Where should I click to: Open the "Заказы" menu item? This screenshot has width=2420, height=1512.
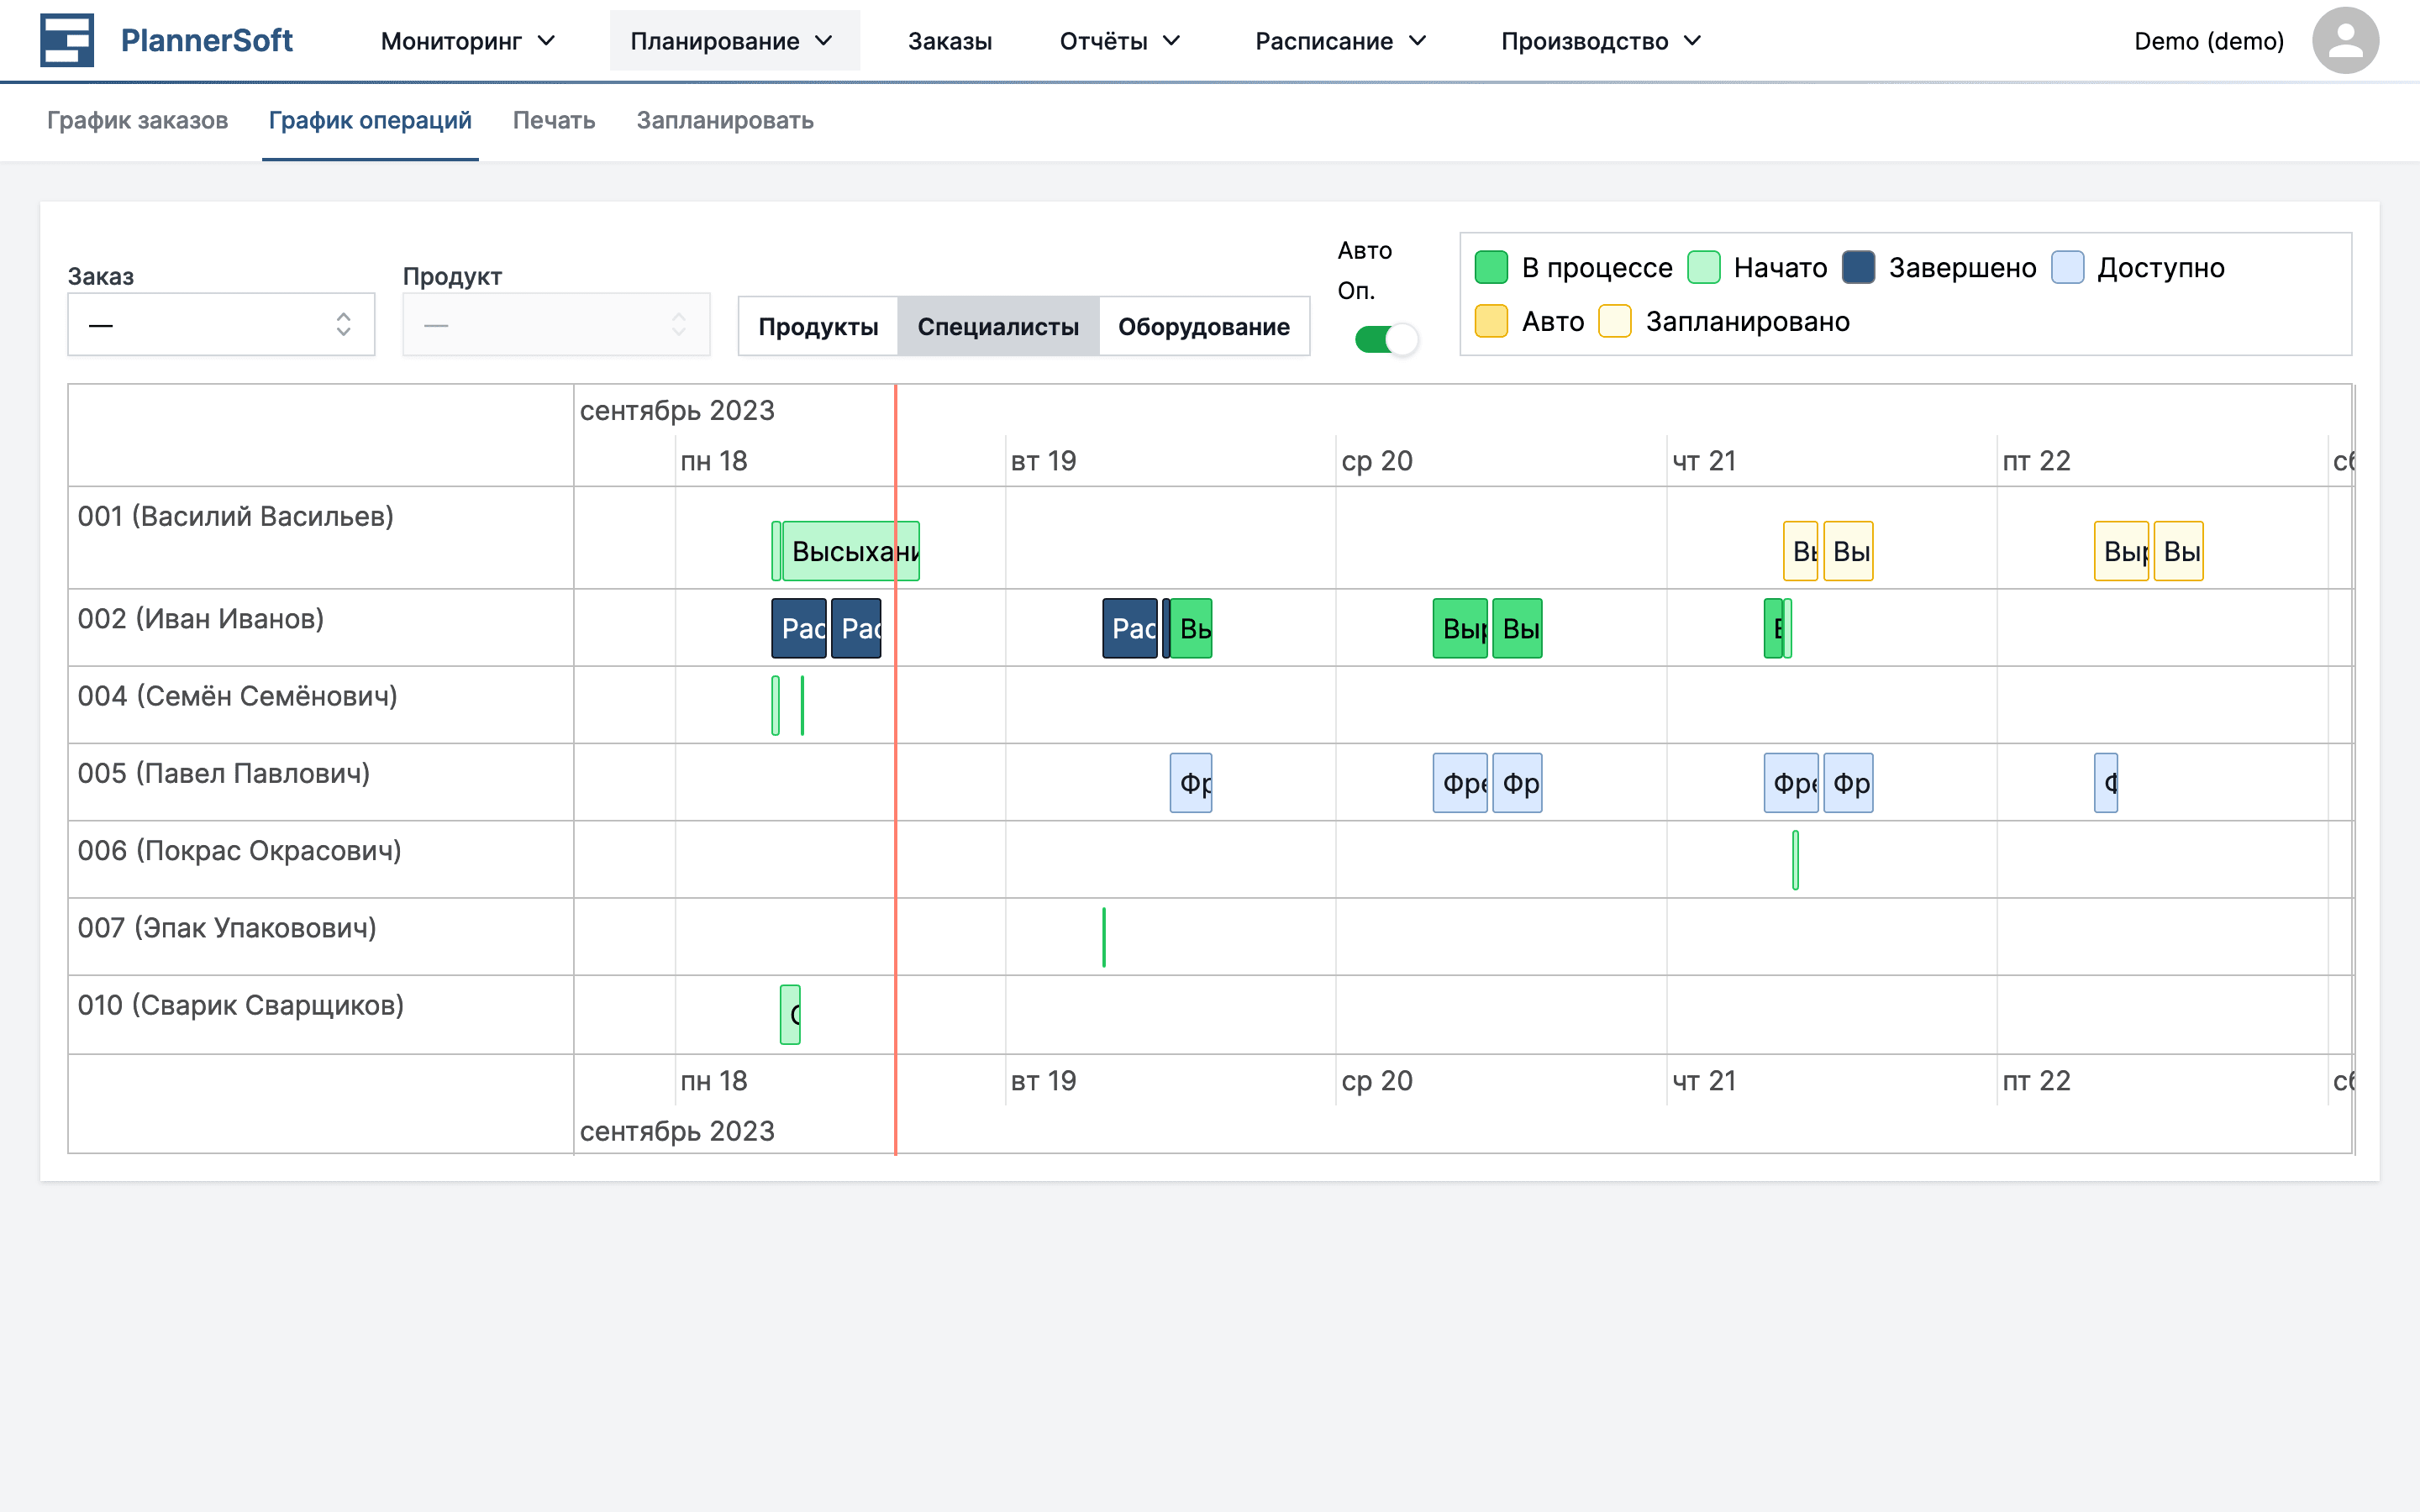950,41
